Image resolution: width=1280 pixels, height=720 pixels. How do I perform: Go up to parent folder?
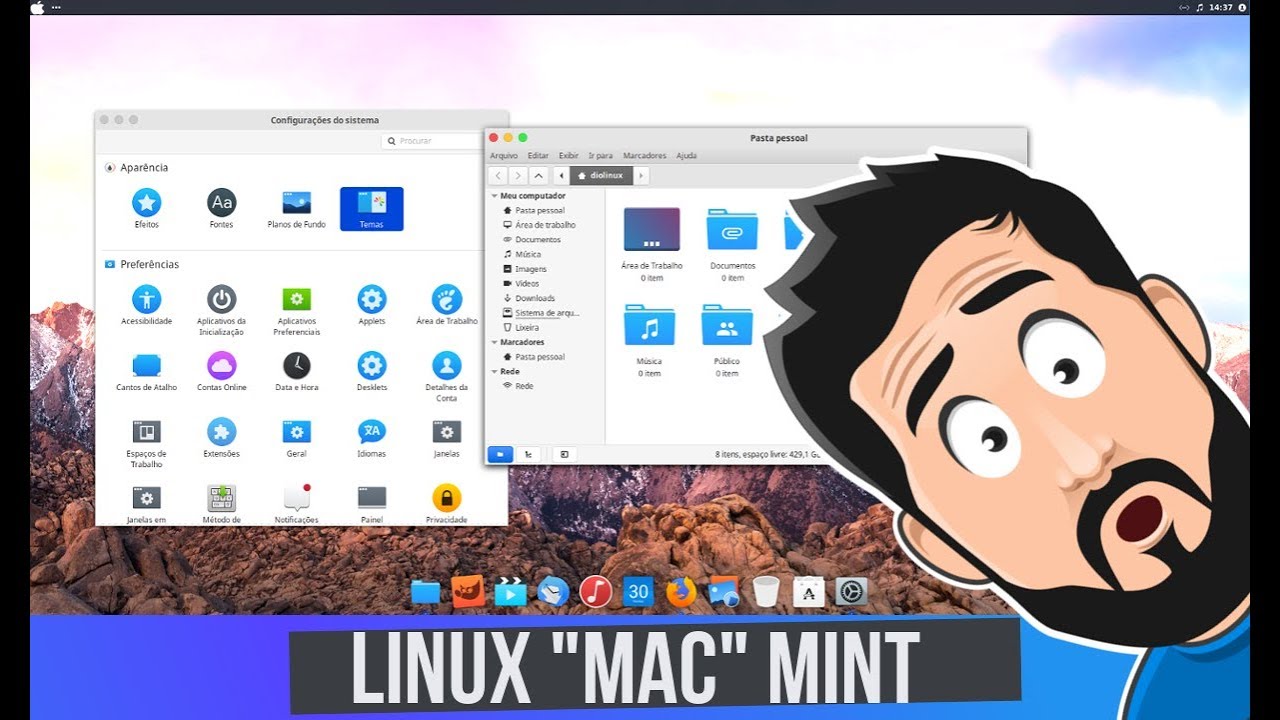539,176
